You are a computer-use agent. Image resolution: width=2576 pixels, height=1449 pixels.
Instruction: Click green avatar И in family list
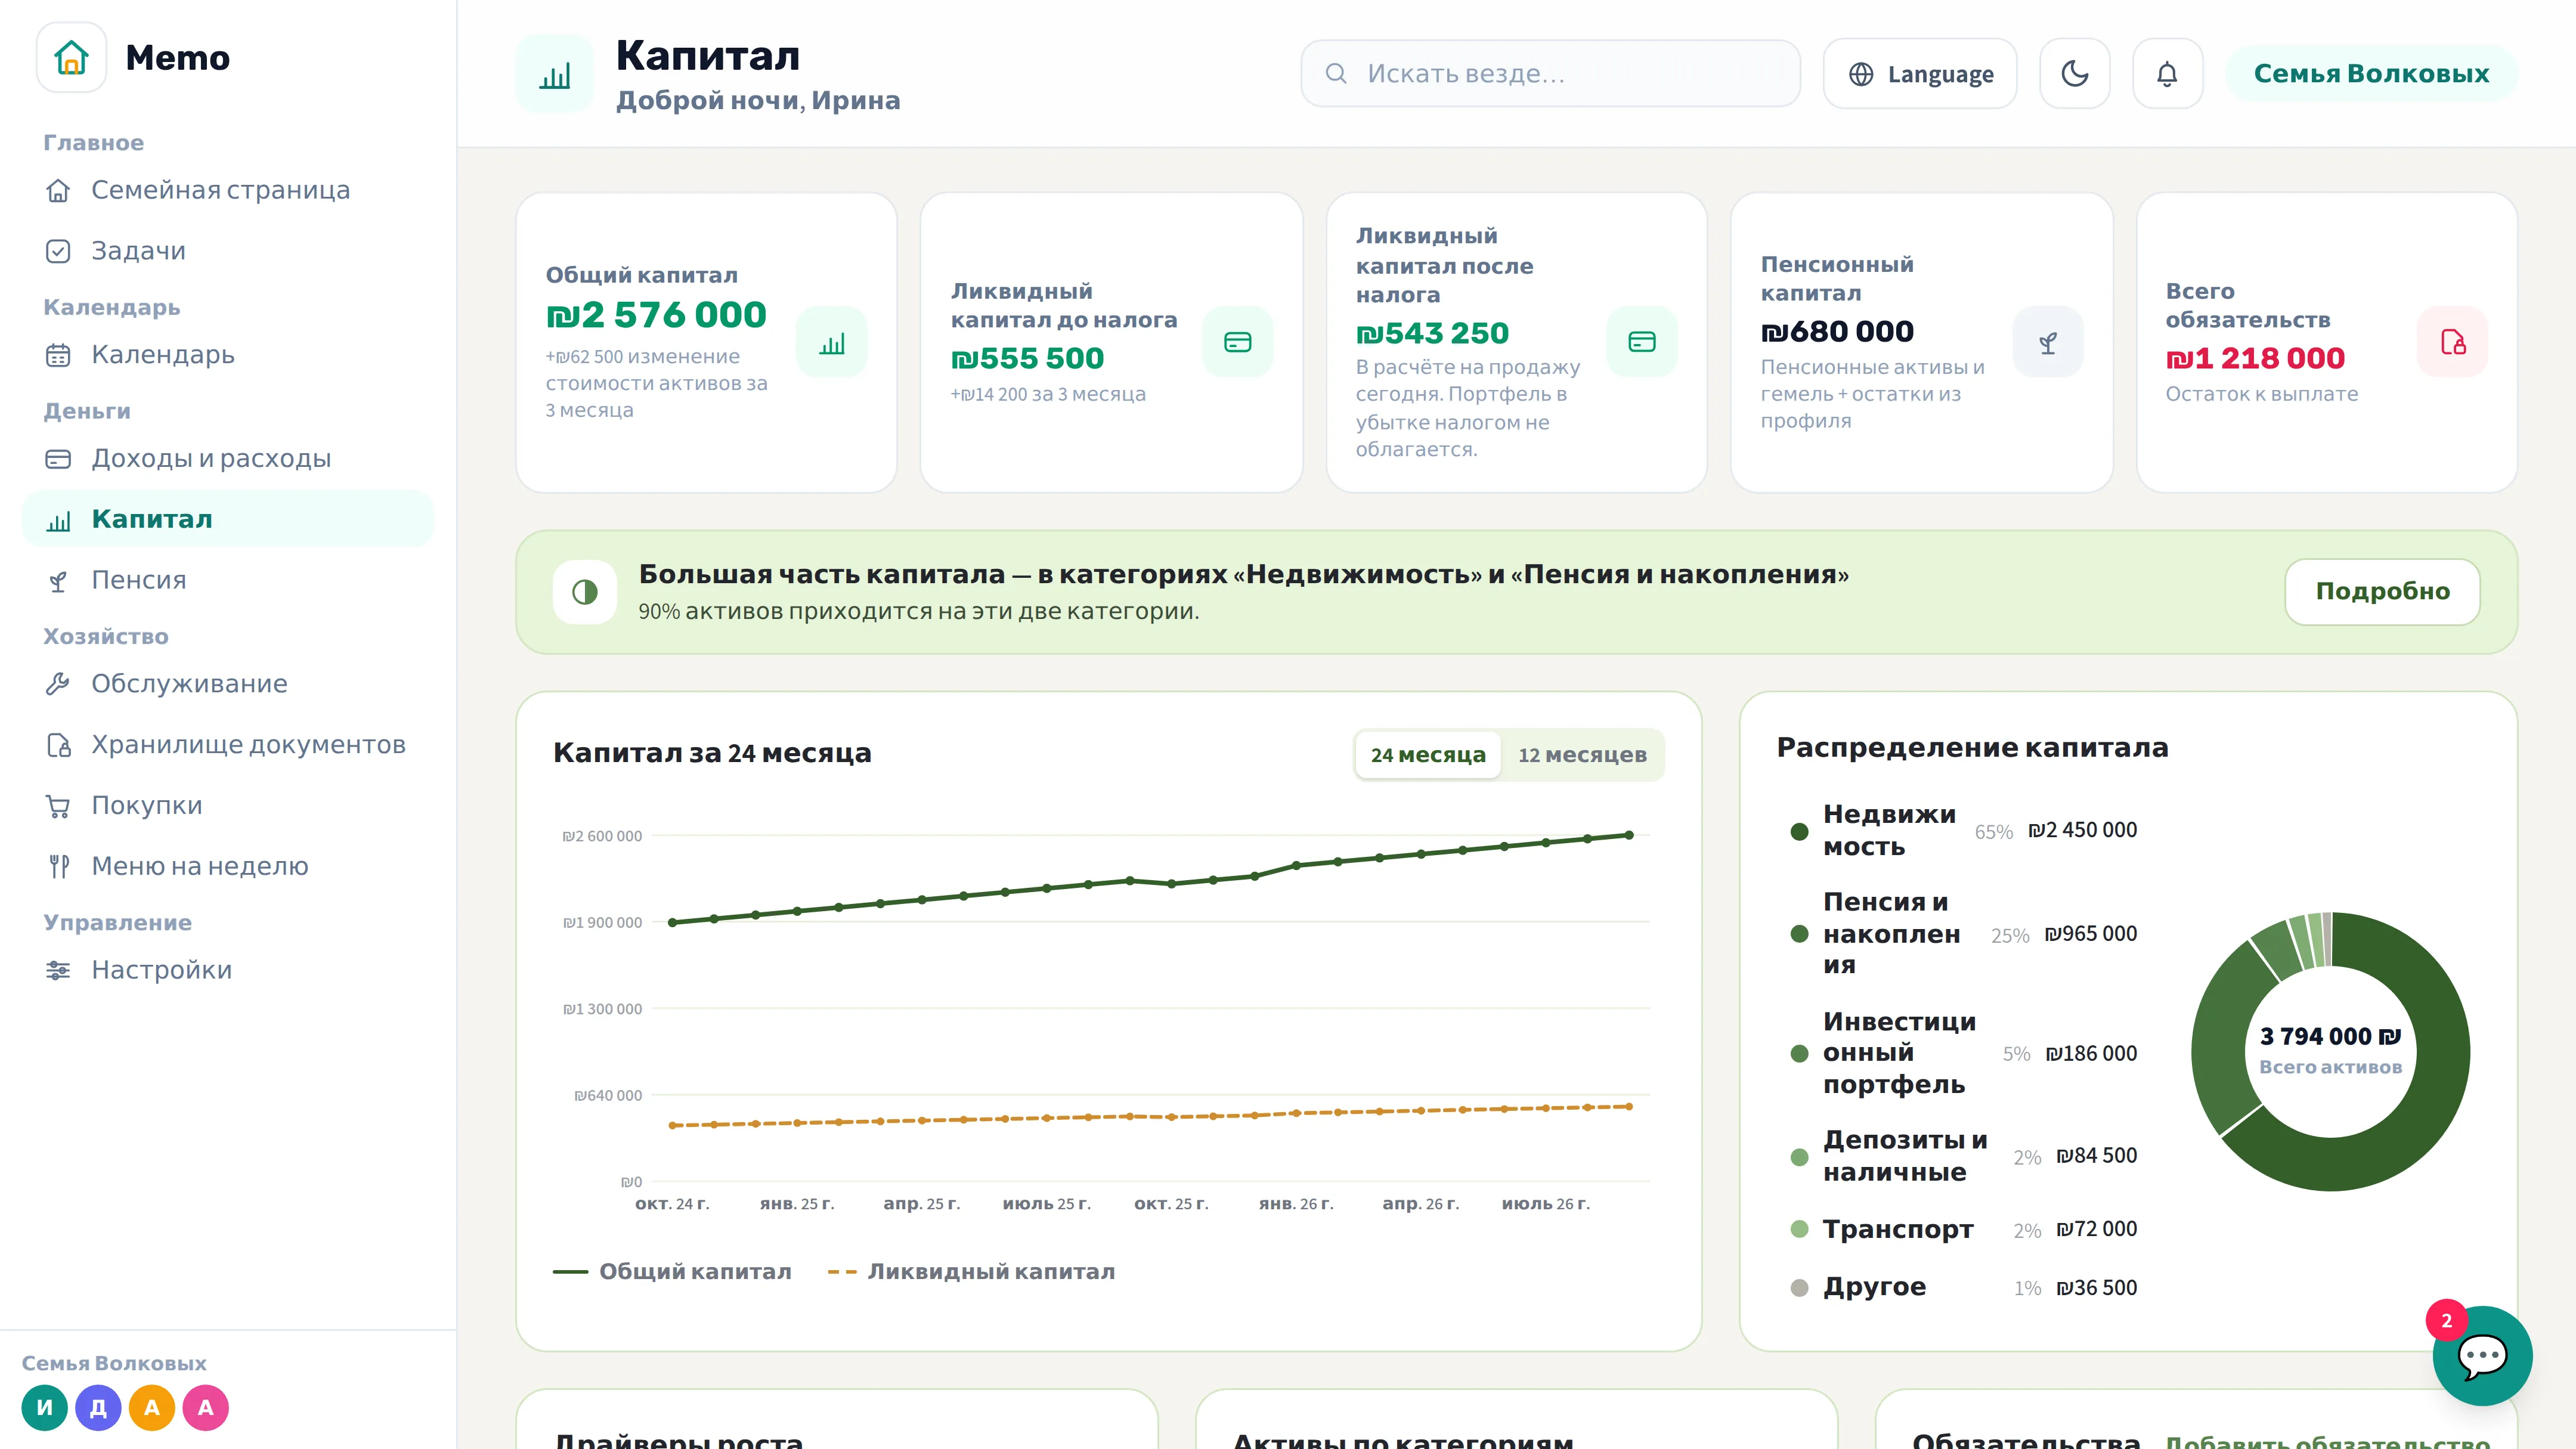pyautogui.click(x=44, y=1408)
